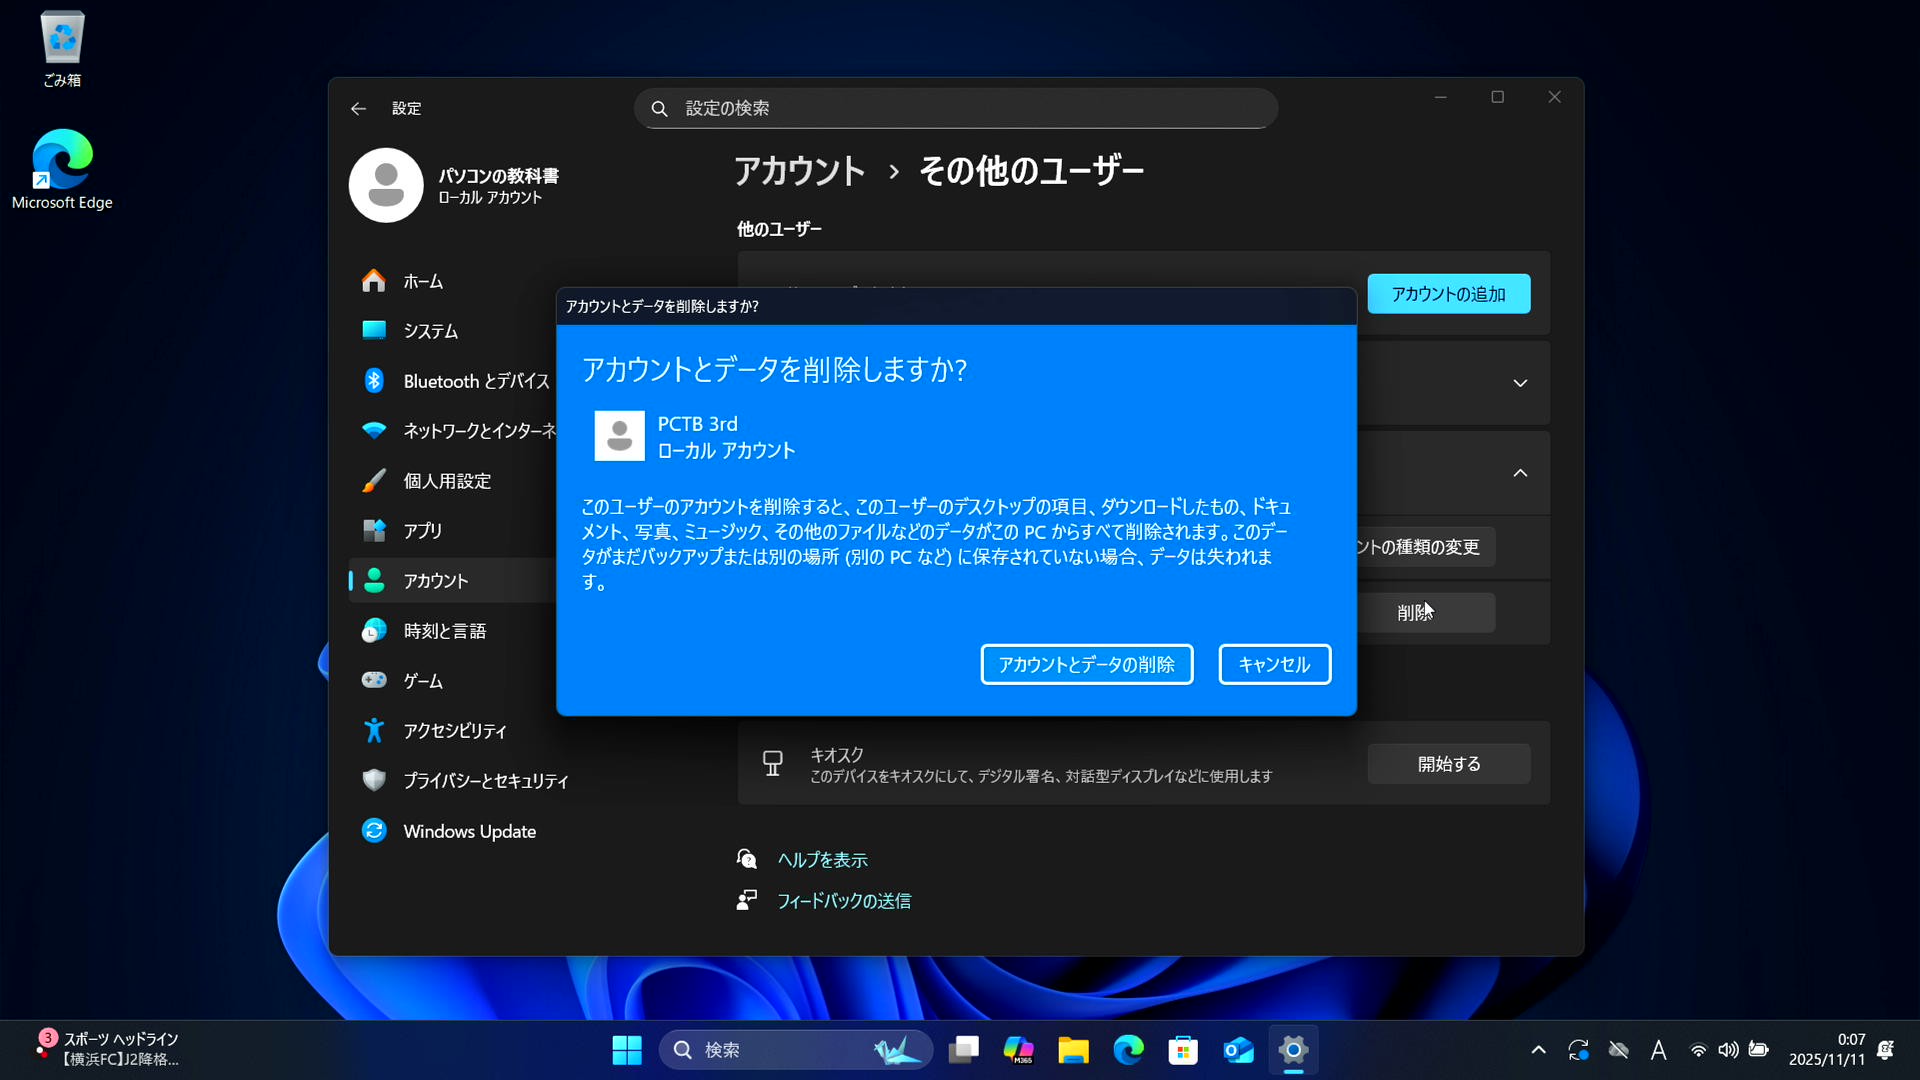Viewport: 1920px width, 1080px height.
Task: Open ヘルプを表示 link
Action: tap(822, 860)
